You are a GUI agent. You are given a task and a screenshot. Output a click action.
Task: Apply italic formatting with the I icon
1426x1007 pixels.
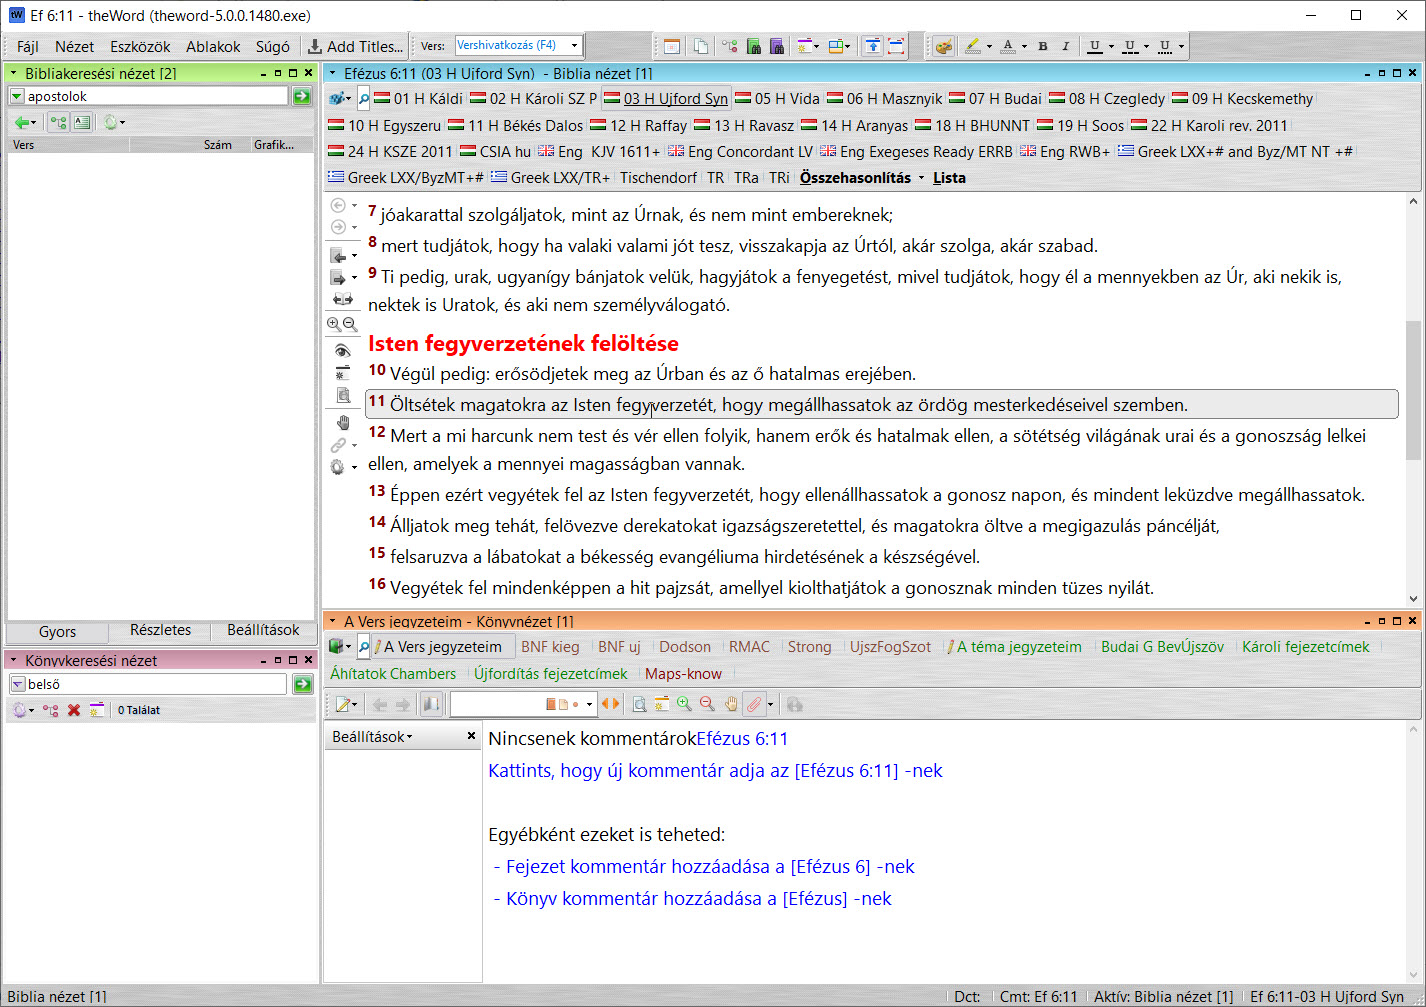[x=1065, y=46]
